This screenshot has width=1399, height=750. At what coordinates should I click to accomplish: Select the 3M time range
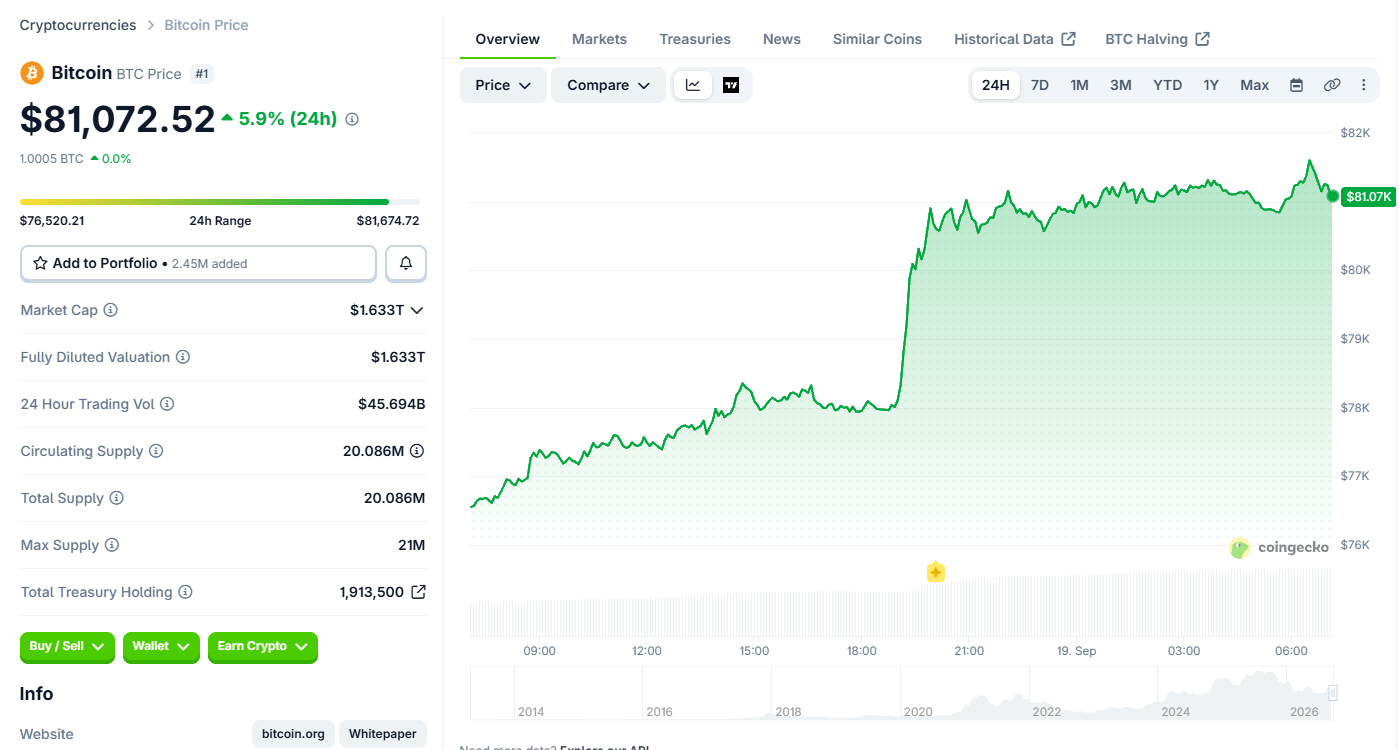[x=1121, y=85]
